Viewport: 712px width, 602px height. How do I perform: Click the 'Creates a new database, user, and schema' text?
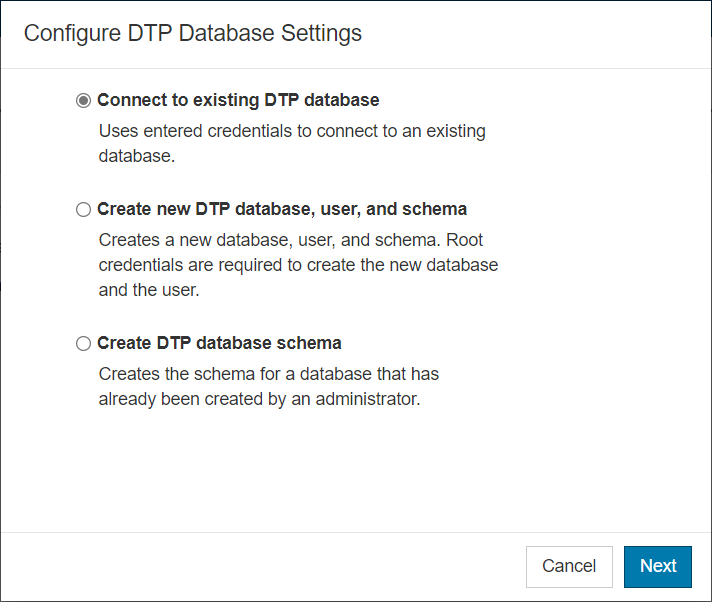[x=269, y=240]
